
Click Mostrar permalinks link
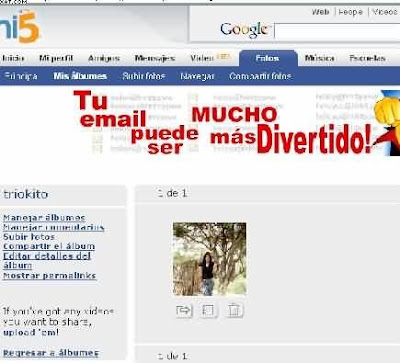coord(50,276)
